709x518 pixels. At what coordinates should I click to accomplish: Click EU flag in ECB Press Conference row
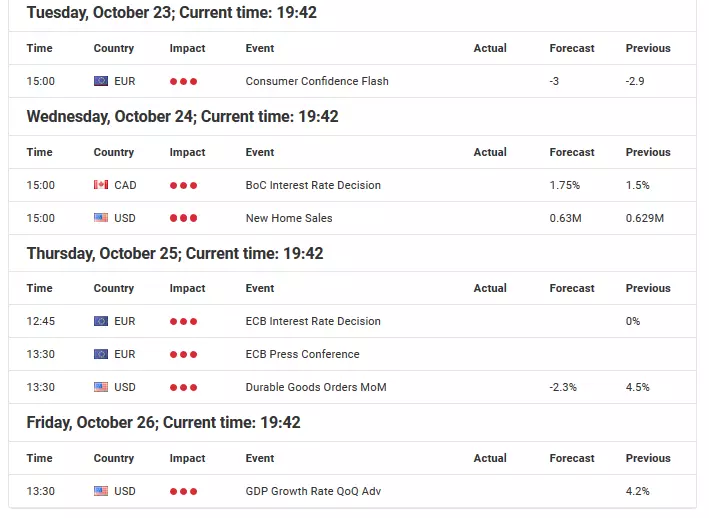click(101, 354)
